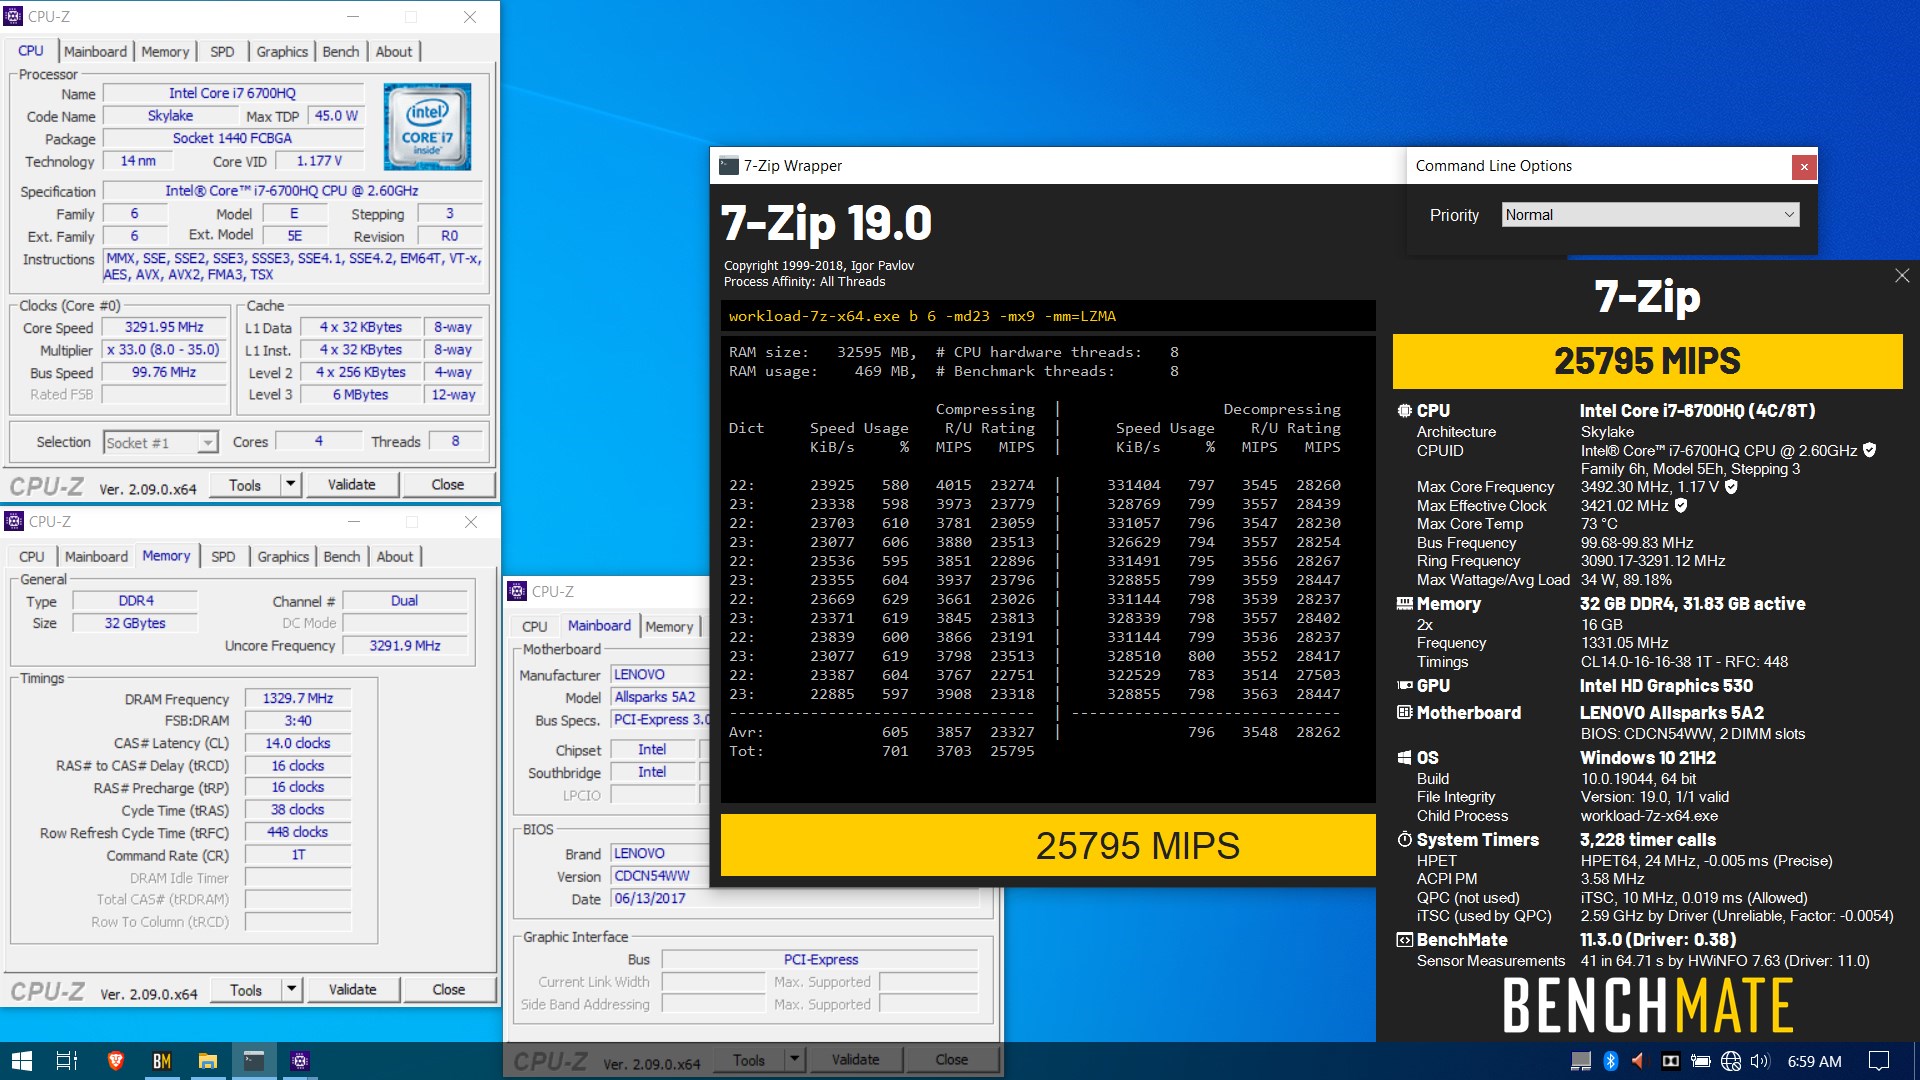This screenshot has width=1920, height=1080.
Task: Click Close button in Memory CPU-Z window
Action: coord(449,989)
